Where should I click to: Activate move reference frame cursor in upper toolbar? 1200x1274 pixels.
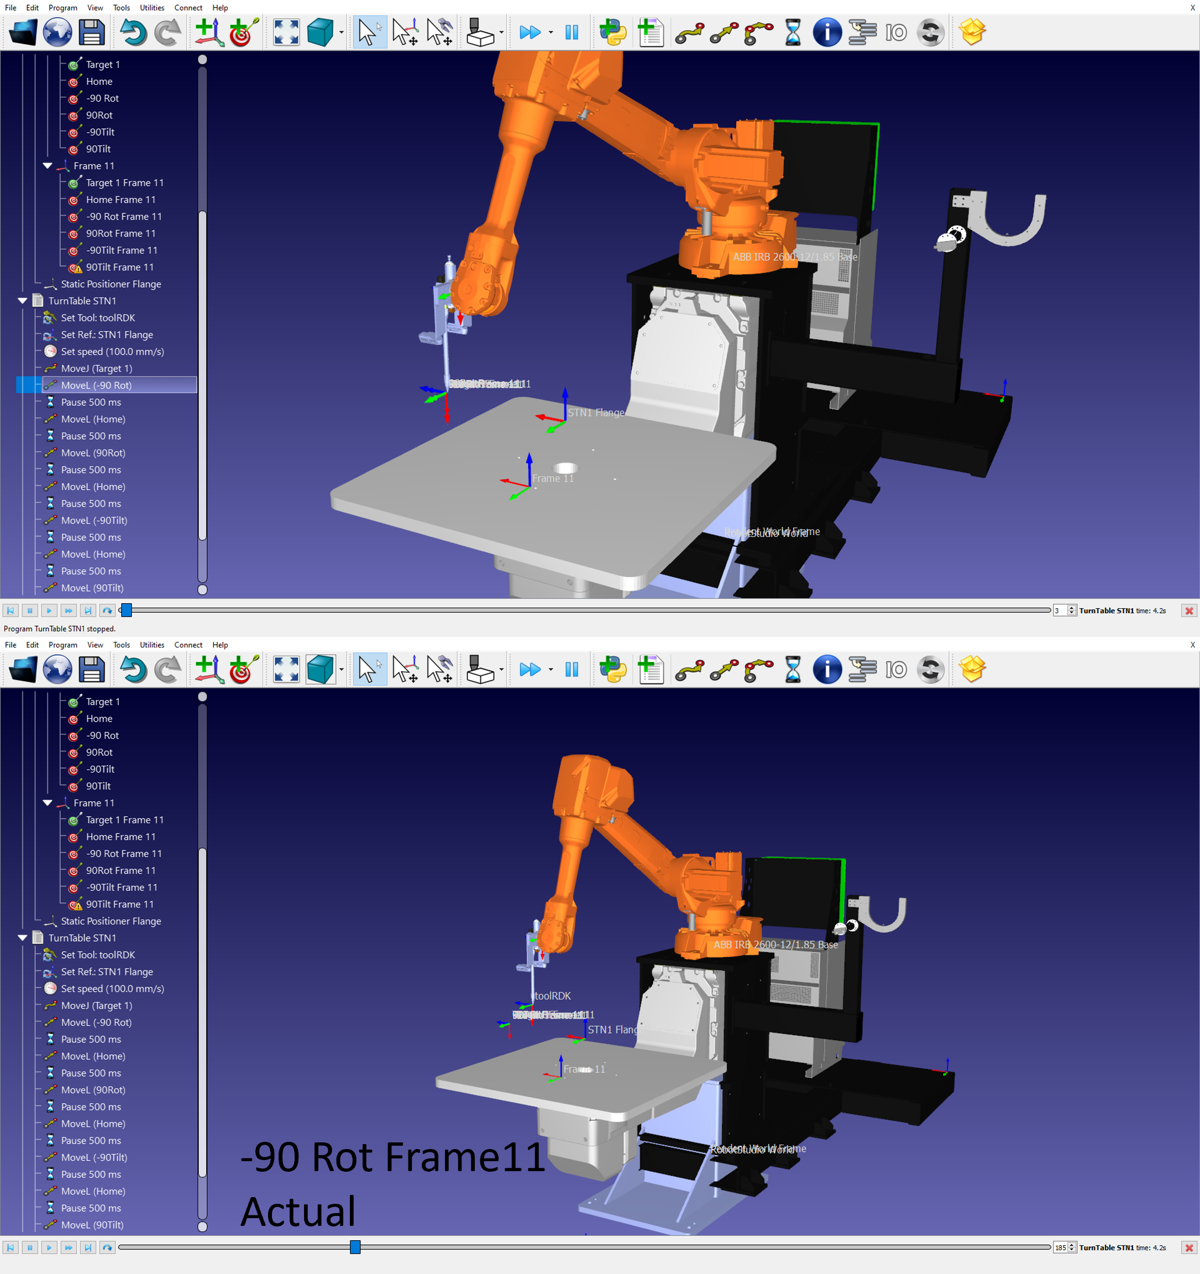pos(405,32)
